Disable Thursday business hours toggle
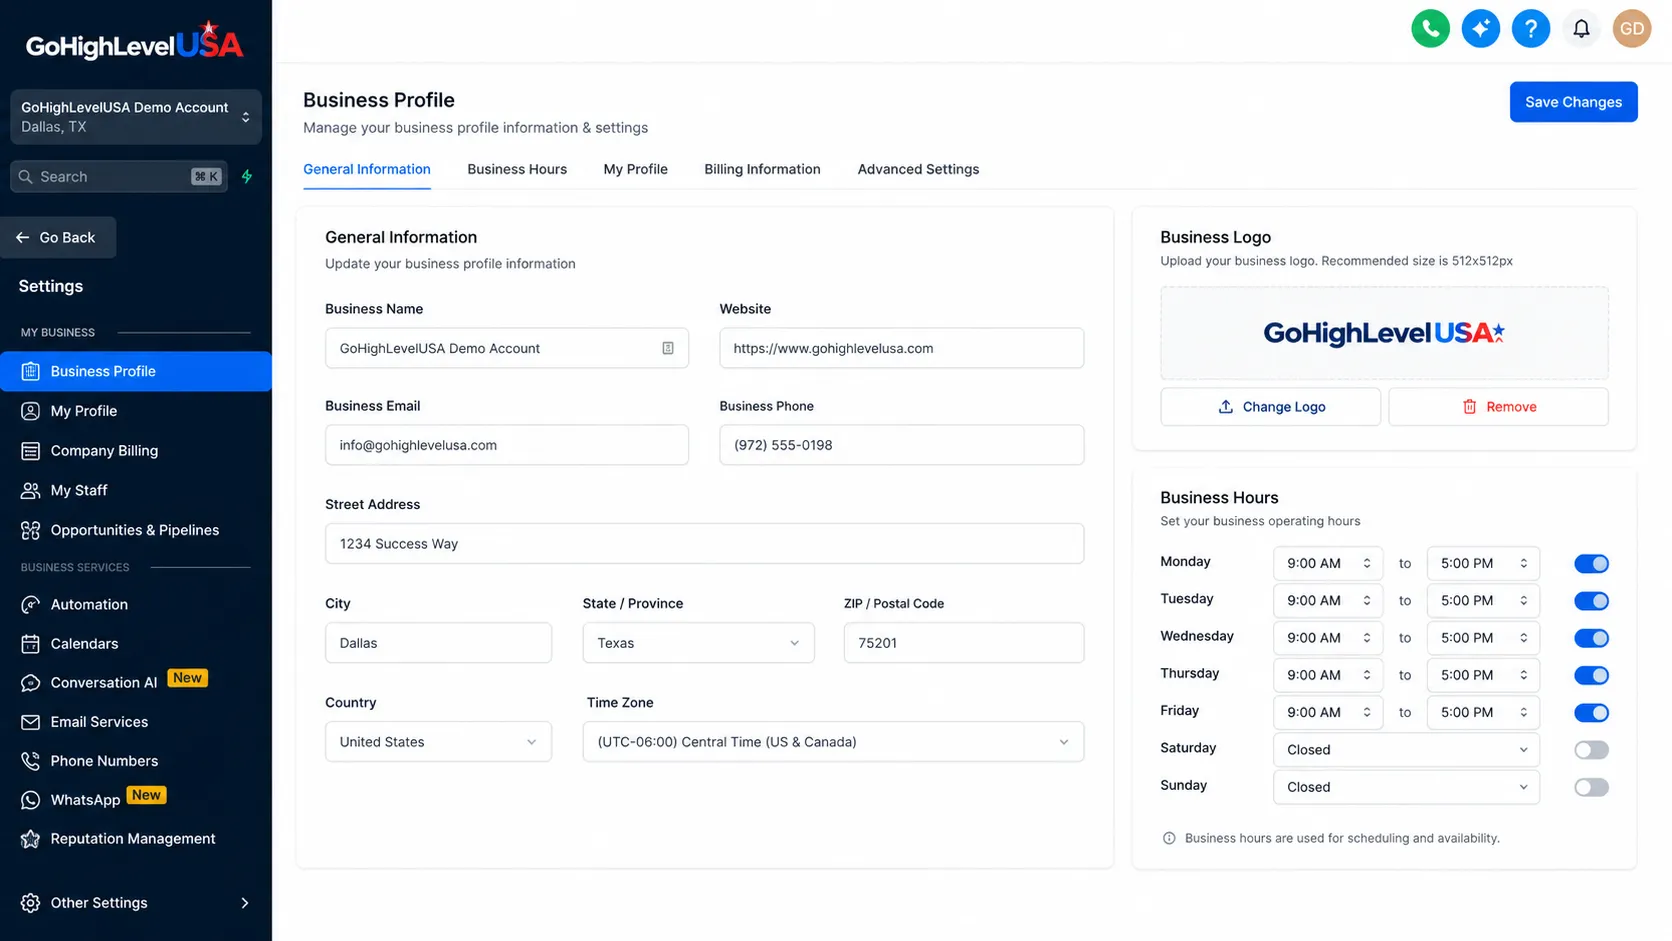Image resolution: width=1672 pixels, height=941 pixels. click(x=1591, y=675)
